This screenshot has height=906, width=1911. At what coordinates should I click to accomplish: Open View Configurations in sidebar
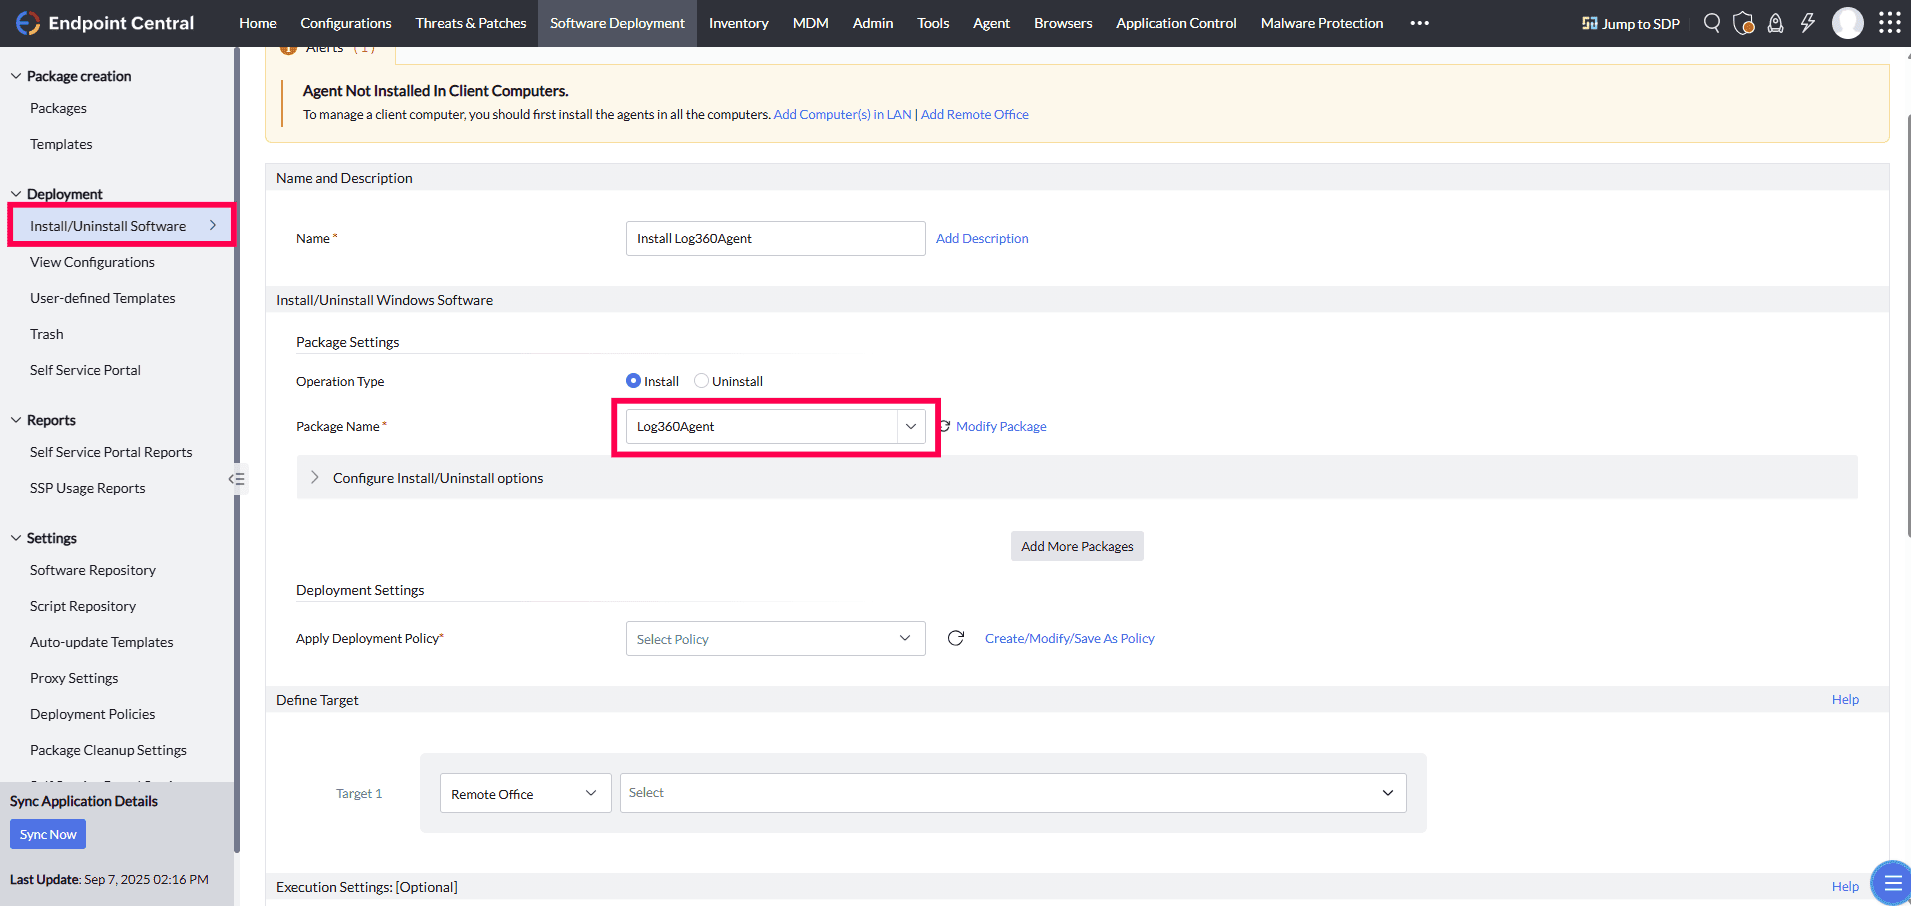92,262
